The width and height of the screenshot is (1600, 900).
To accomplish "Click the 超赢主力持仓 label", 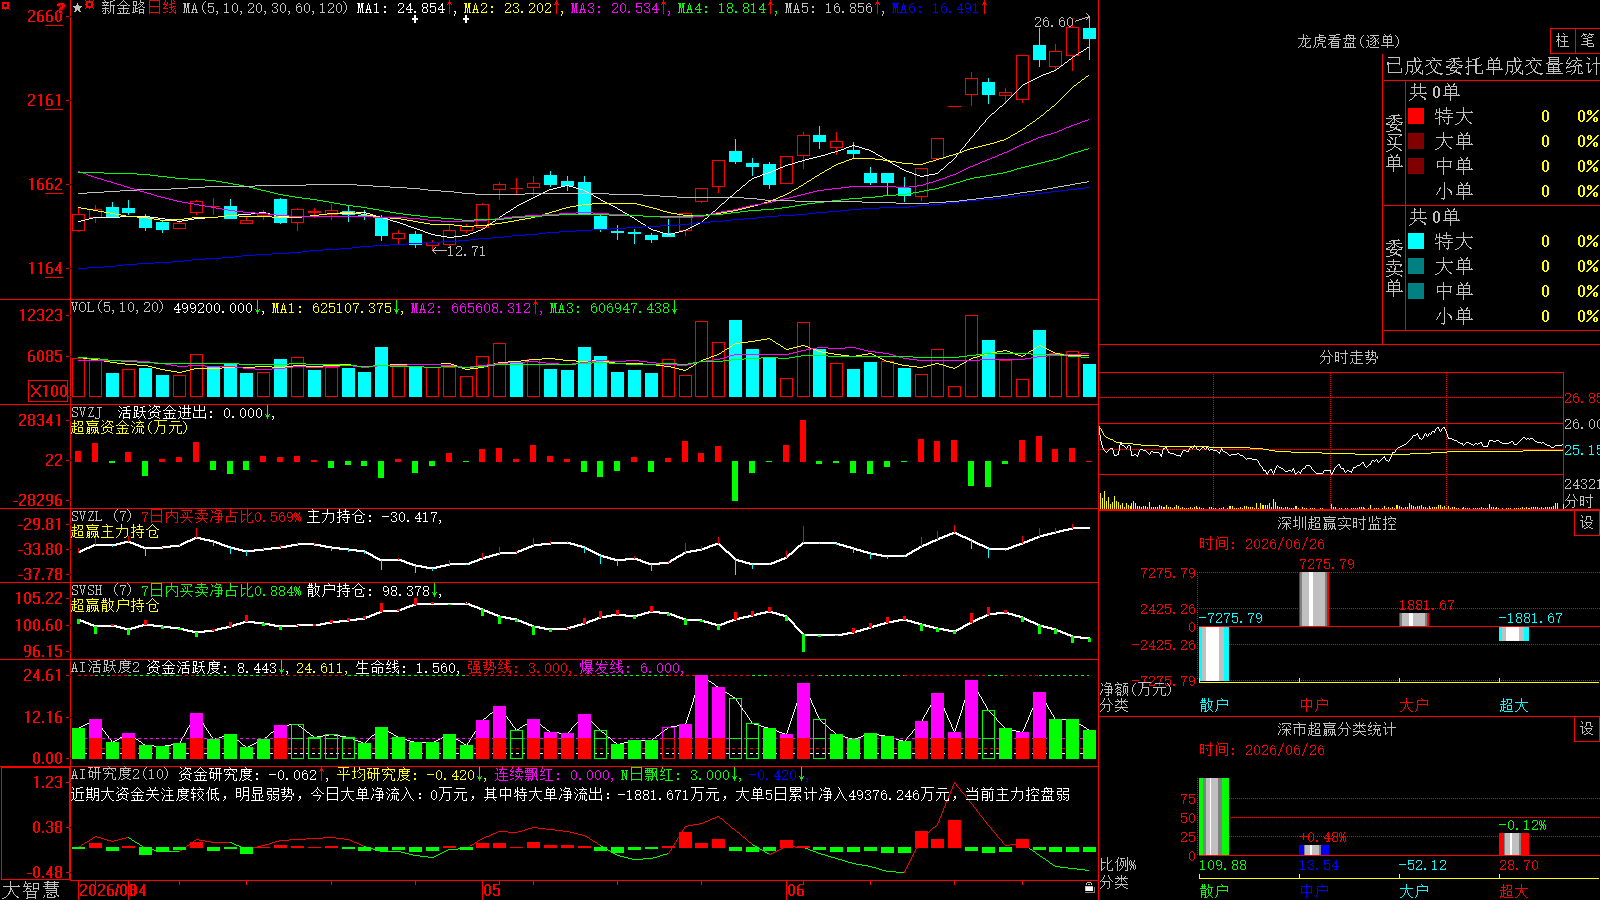I will coord(115,531).
